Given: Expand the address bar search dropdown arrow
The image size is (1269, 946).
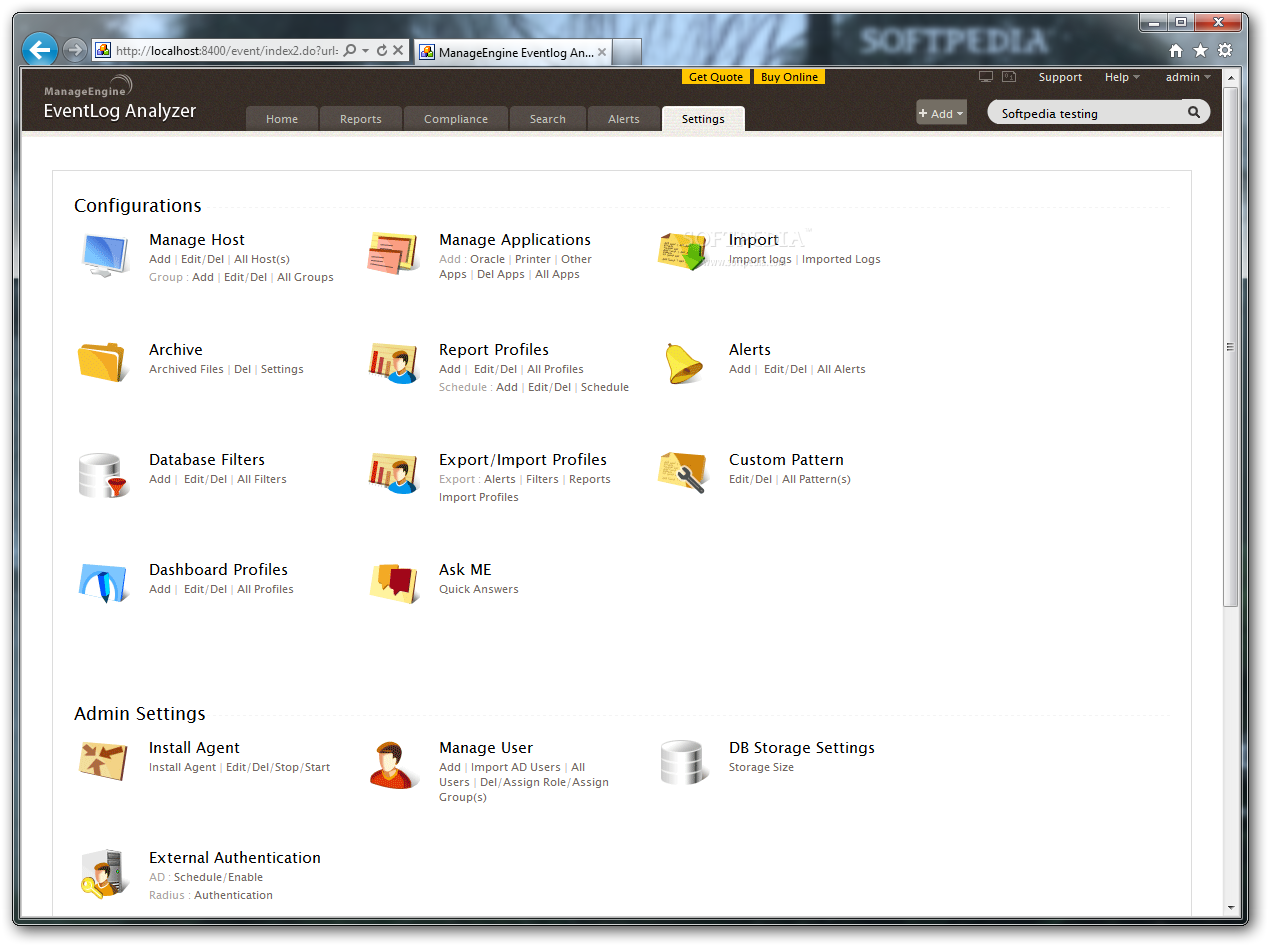Looking at the screenshot, I should [x=366, y=50].
